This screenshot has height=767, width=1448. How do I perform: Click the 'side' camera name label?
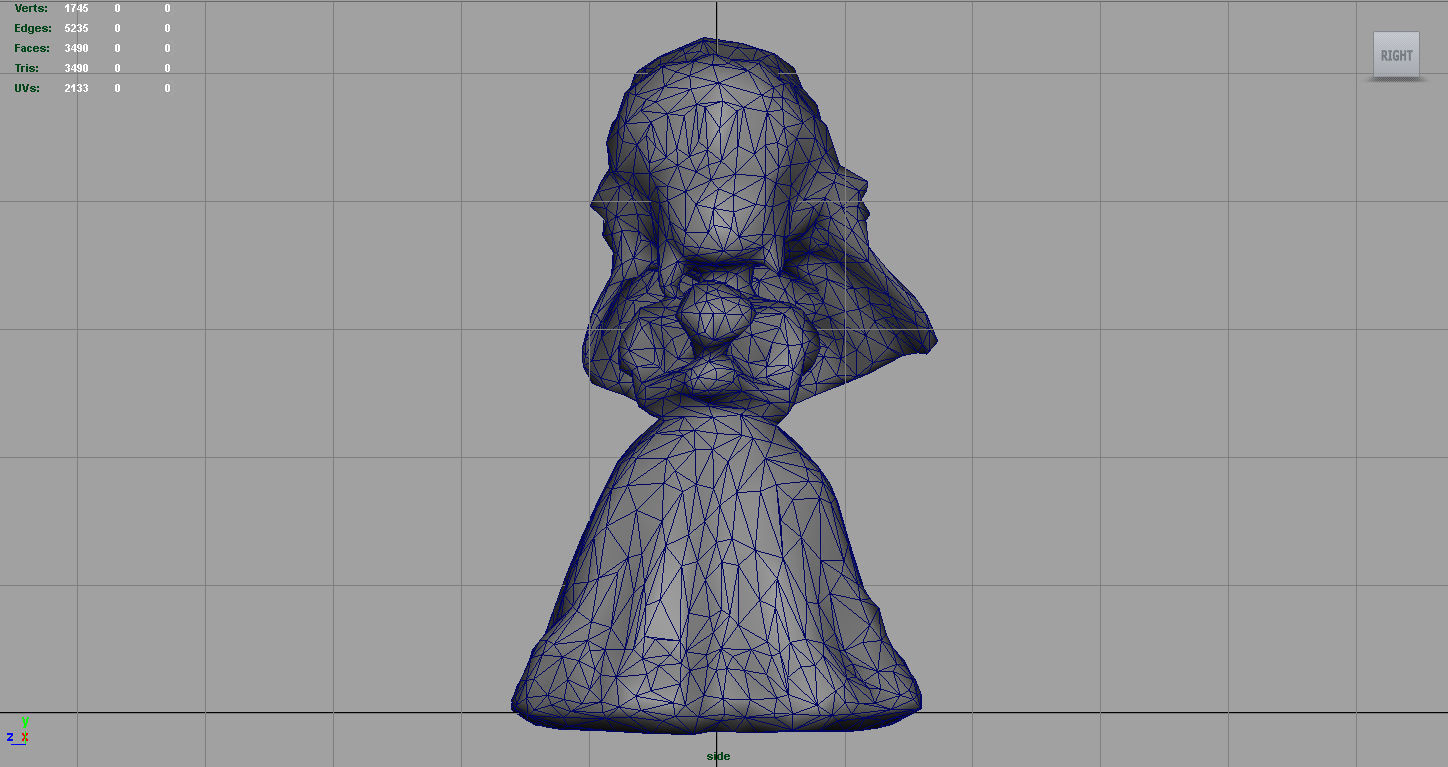718,756
